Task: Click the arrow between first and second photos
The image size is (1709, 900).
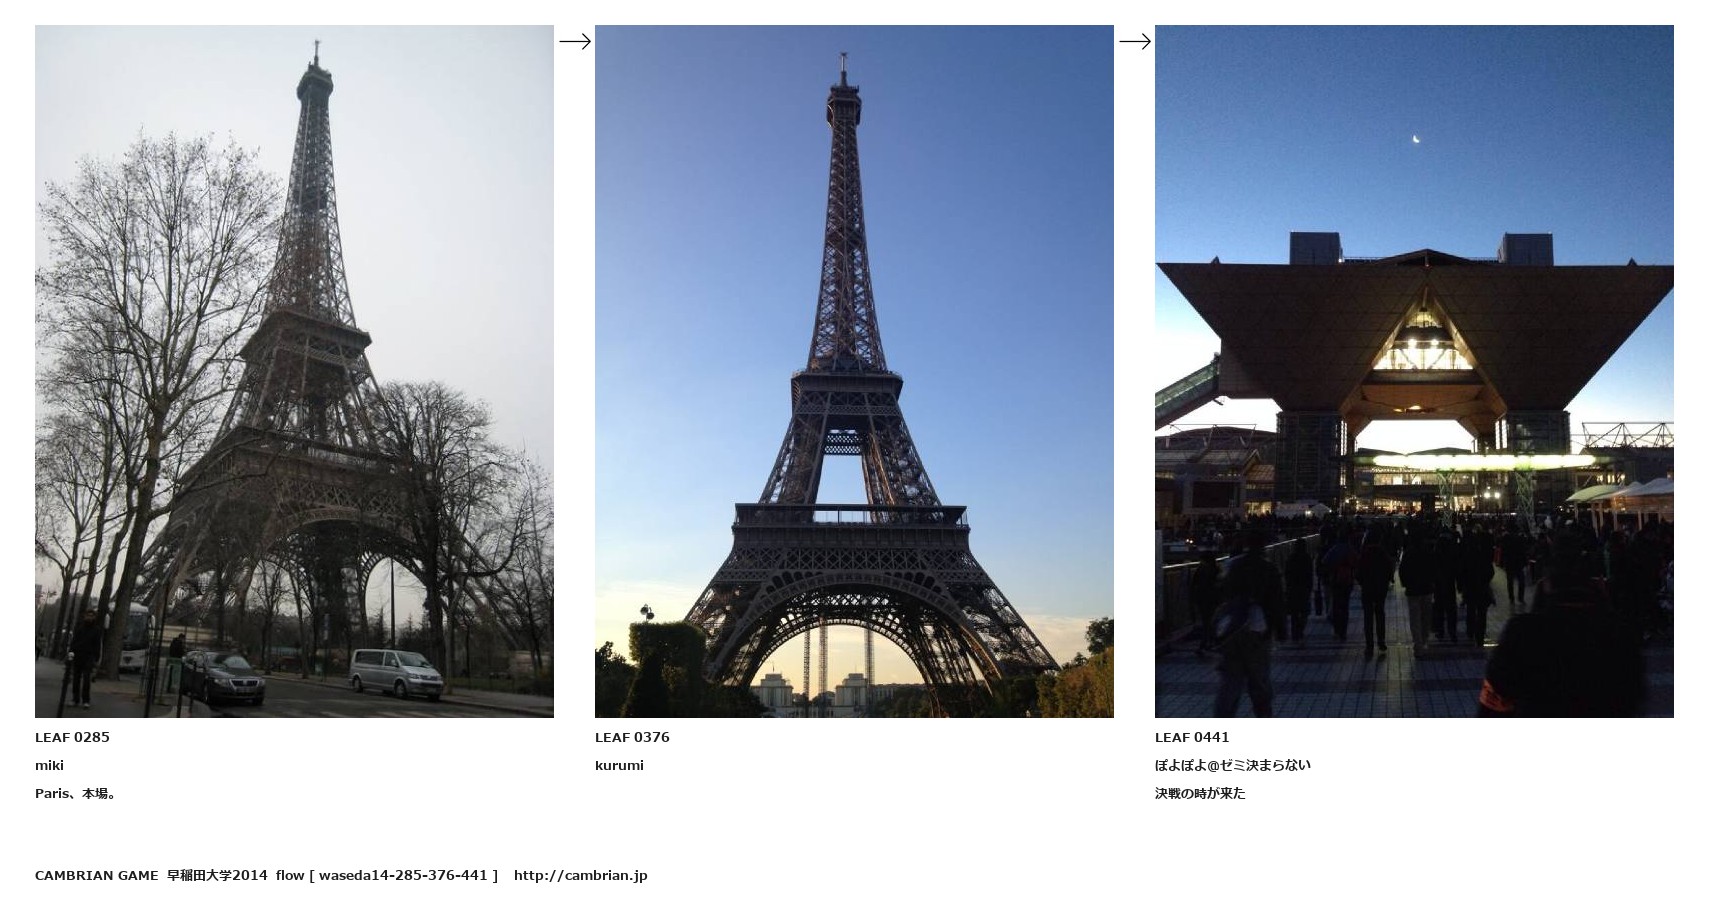Action: coord(574,41)
